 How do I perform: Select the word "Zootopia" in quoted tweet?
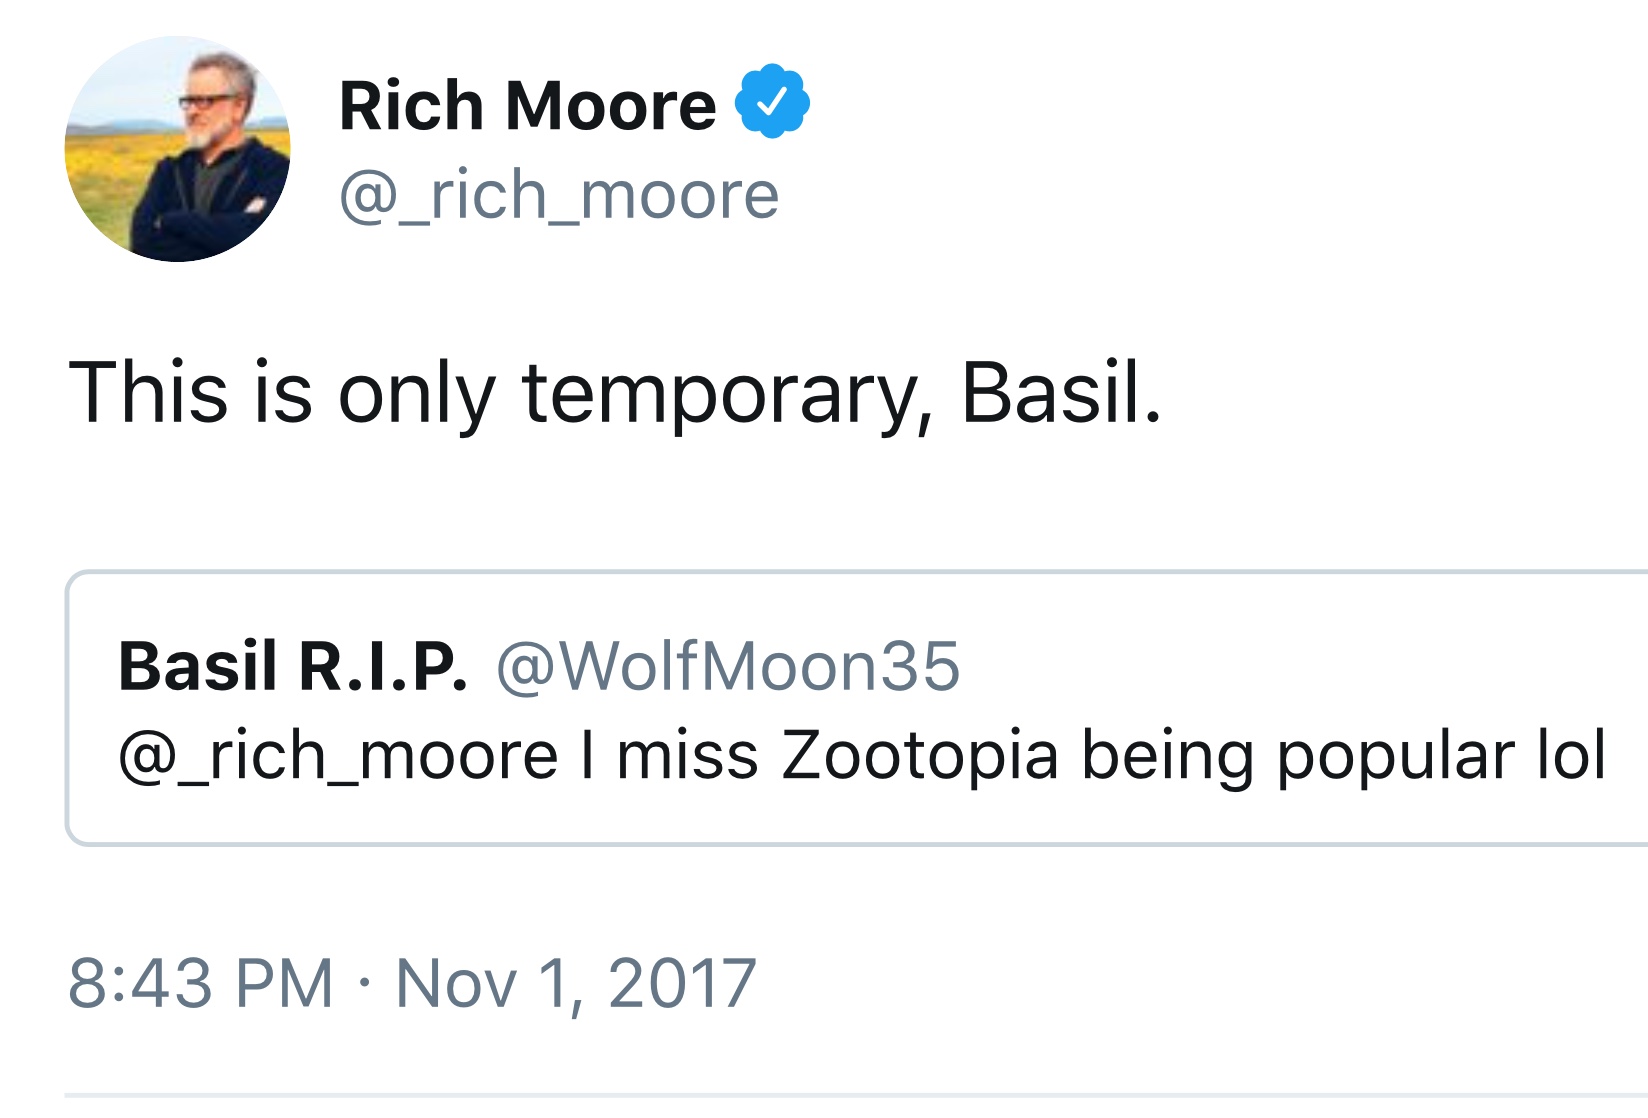click(919, 755)
